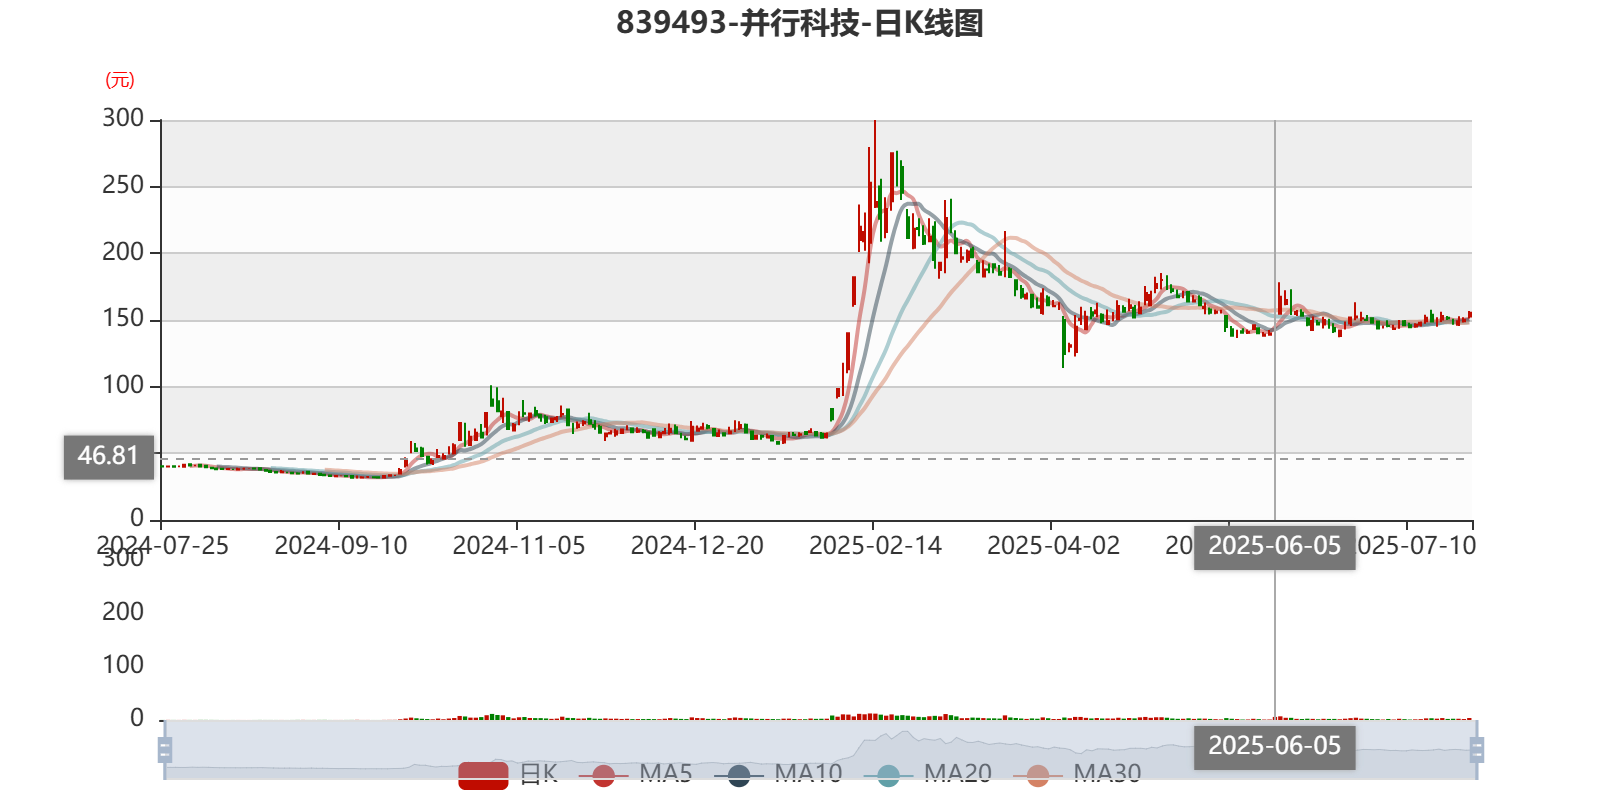Image resolution: width=1600 pixels, height=800 pixels.
Task: Click the 2025-02-14 x-axis date
Action: (875, 546)
